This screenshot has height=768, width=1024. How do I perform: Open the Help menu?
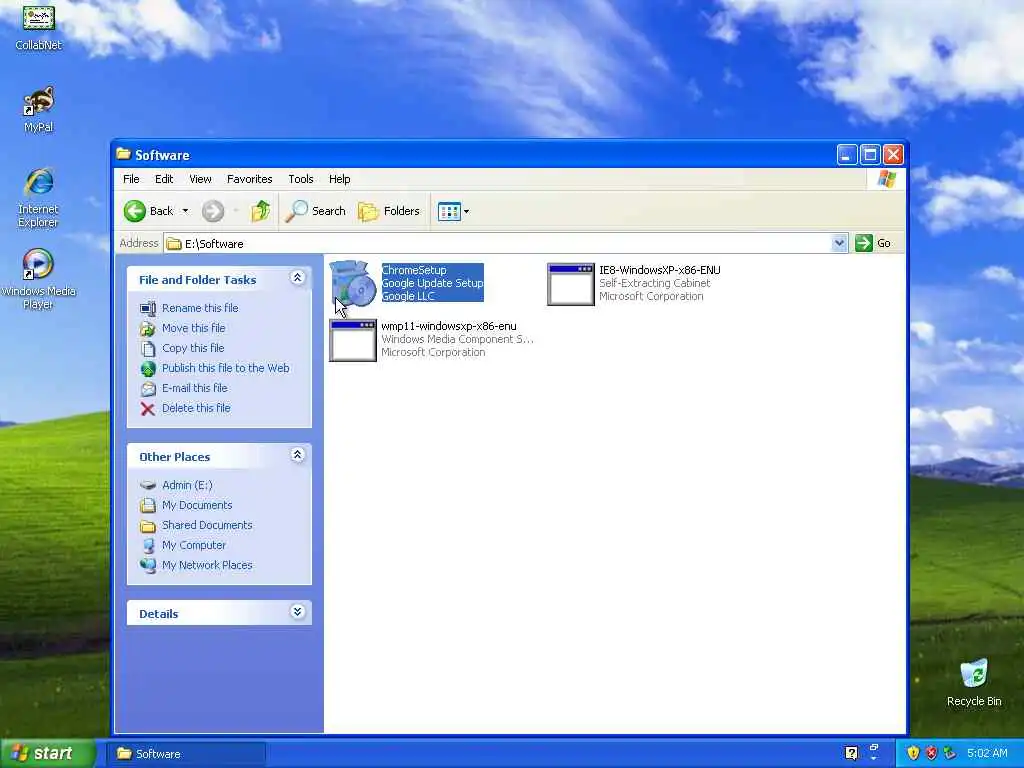(x=339, y=179)
